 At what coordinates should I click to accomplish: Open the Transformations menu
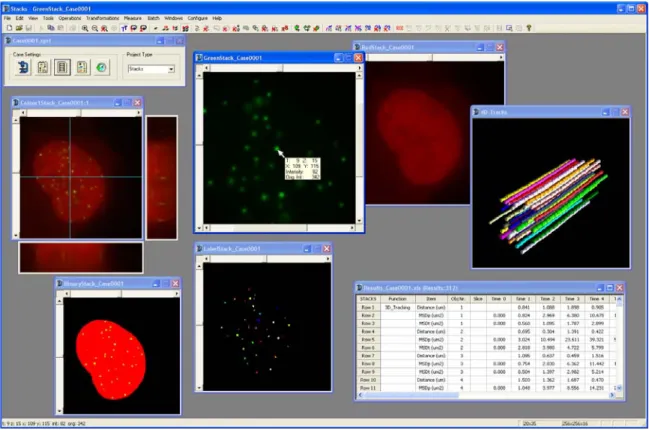tap(103, 18)
